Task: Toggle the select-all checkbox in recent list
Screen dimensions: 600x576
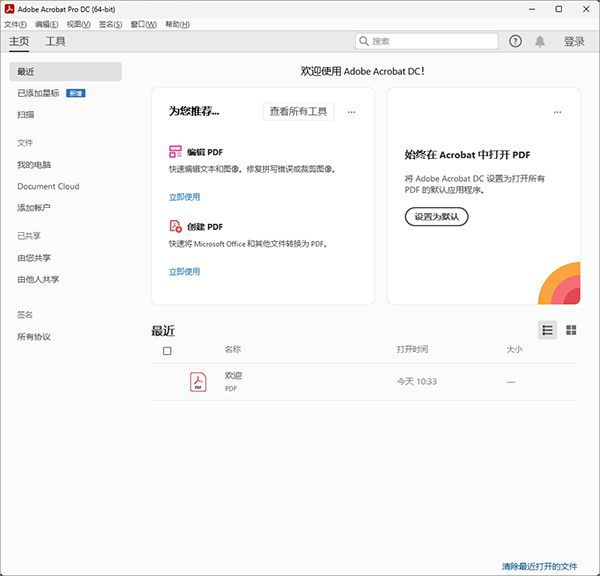Action: coord(167,351)
